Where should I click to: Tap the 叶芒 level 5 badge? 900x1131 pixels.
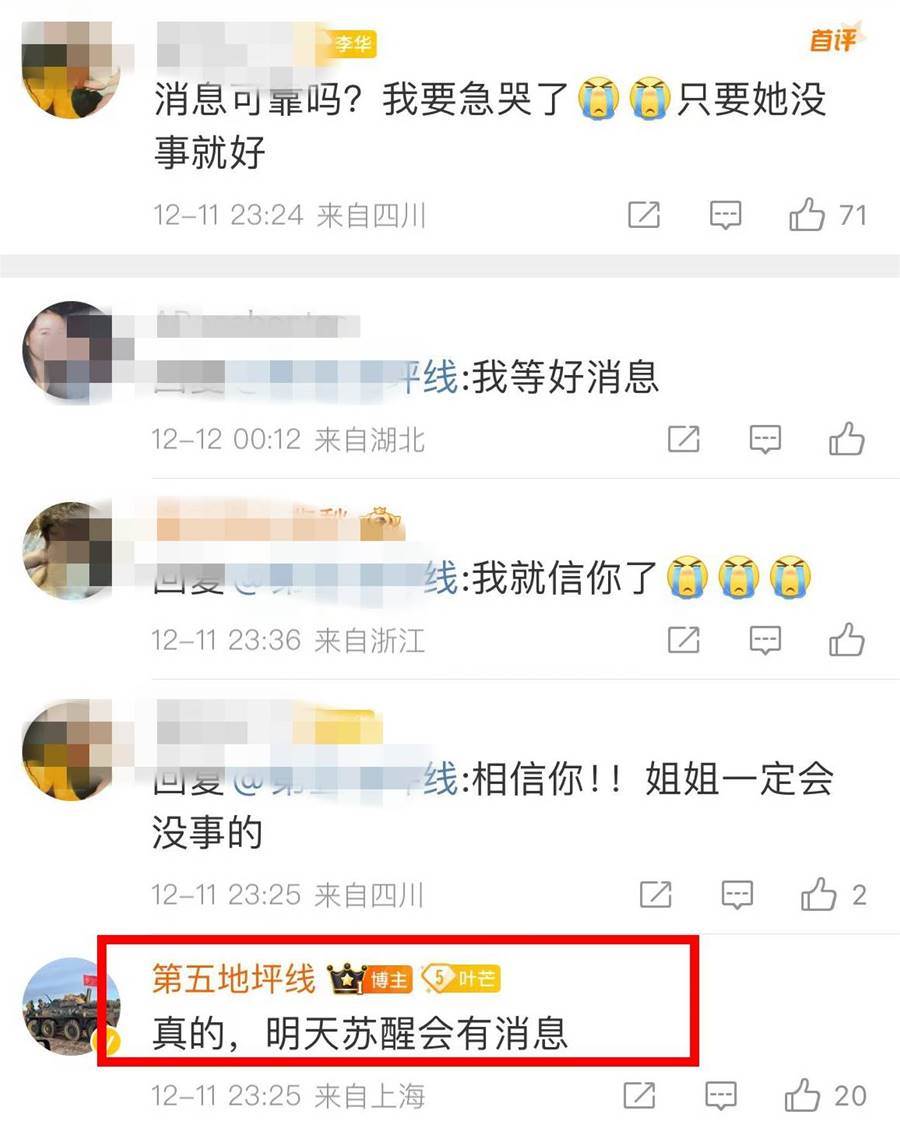pos(461,979)
